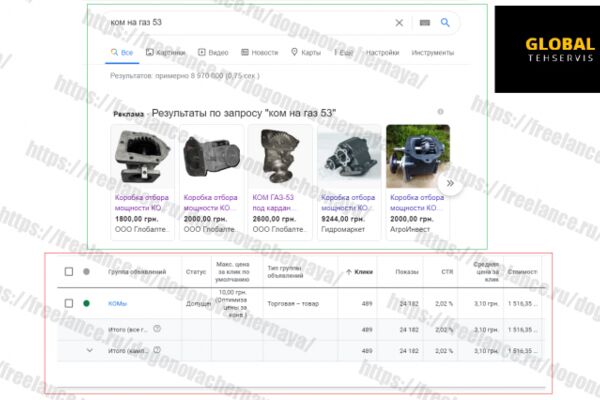600x400 pixels.
Task: Open the second 2000,00 грн ООО Глобалте product image
Action: 211,157
